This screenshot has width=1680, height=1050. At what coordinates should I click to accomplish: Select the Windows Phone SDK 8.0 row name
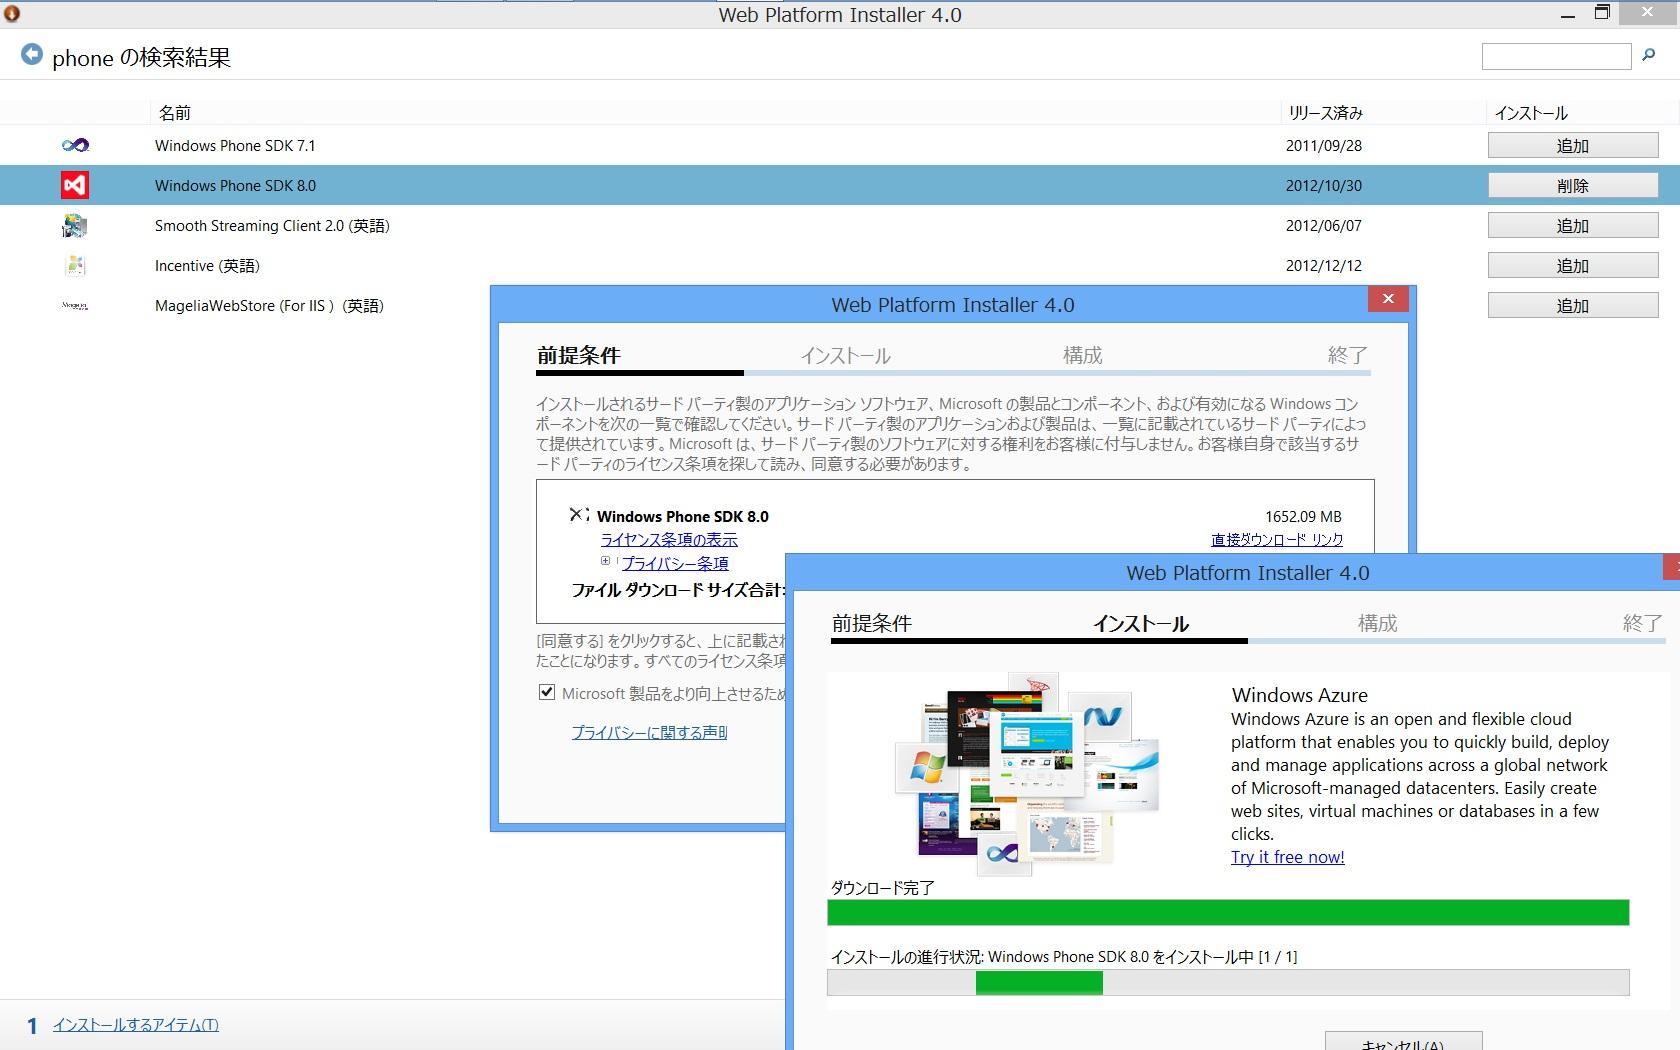[x=235, y=186]
